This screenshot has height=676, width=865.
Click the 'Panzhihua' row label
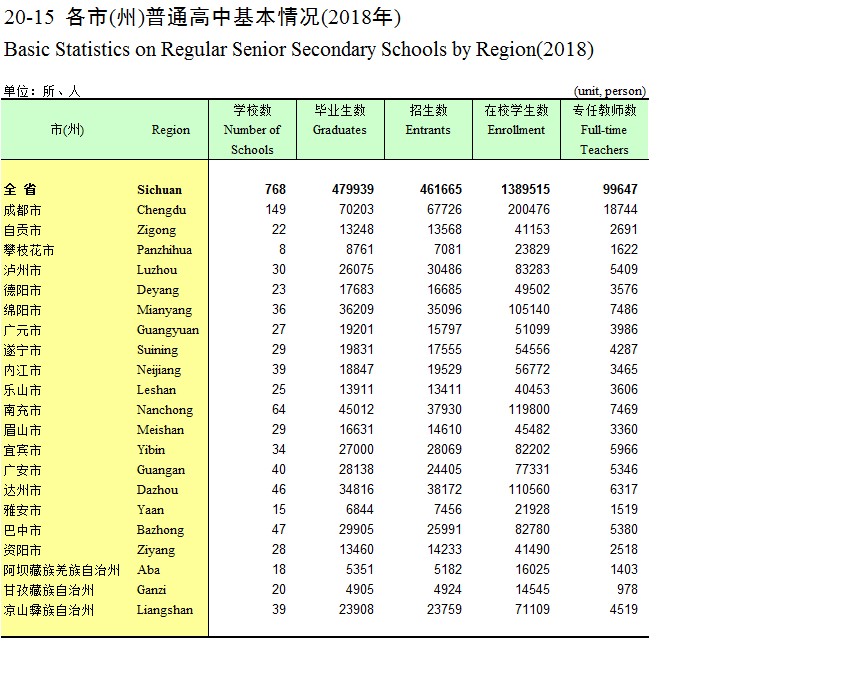point(164,250)
